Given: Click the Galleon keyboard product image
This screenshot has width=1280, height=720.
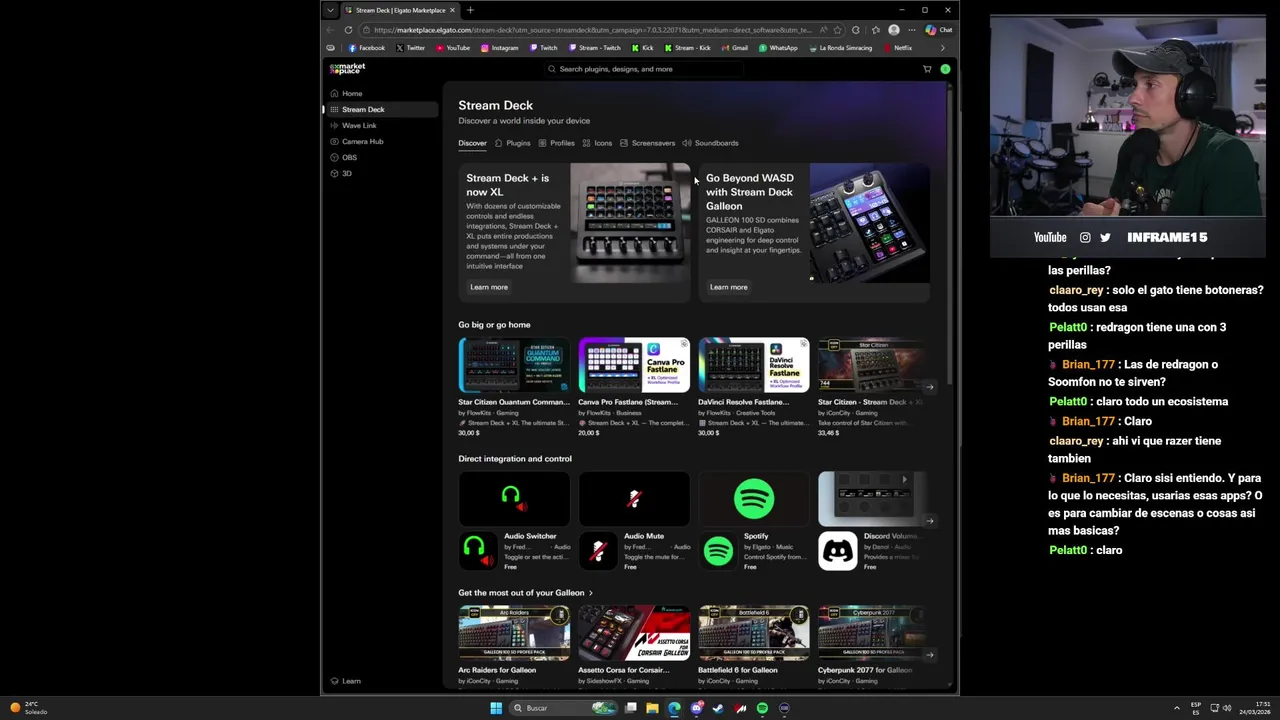Looking at the screenshot, I should click(869, 223).
